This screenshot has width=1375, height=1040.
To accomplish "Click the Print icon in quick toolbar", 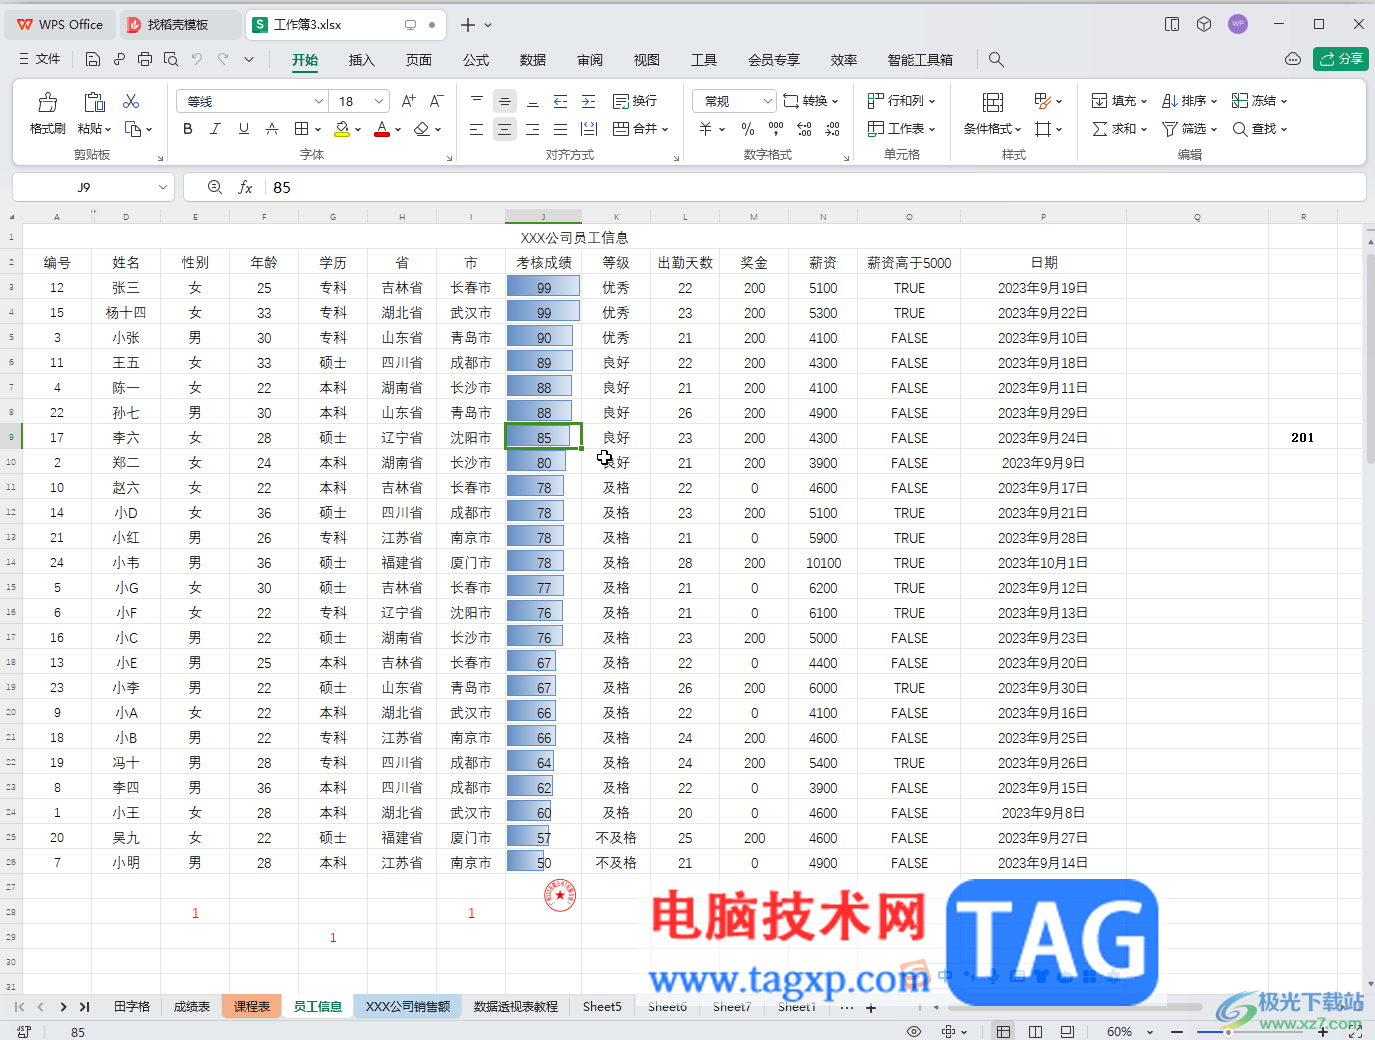I will [145, 59].
